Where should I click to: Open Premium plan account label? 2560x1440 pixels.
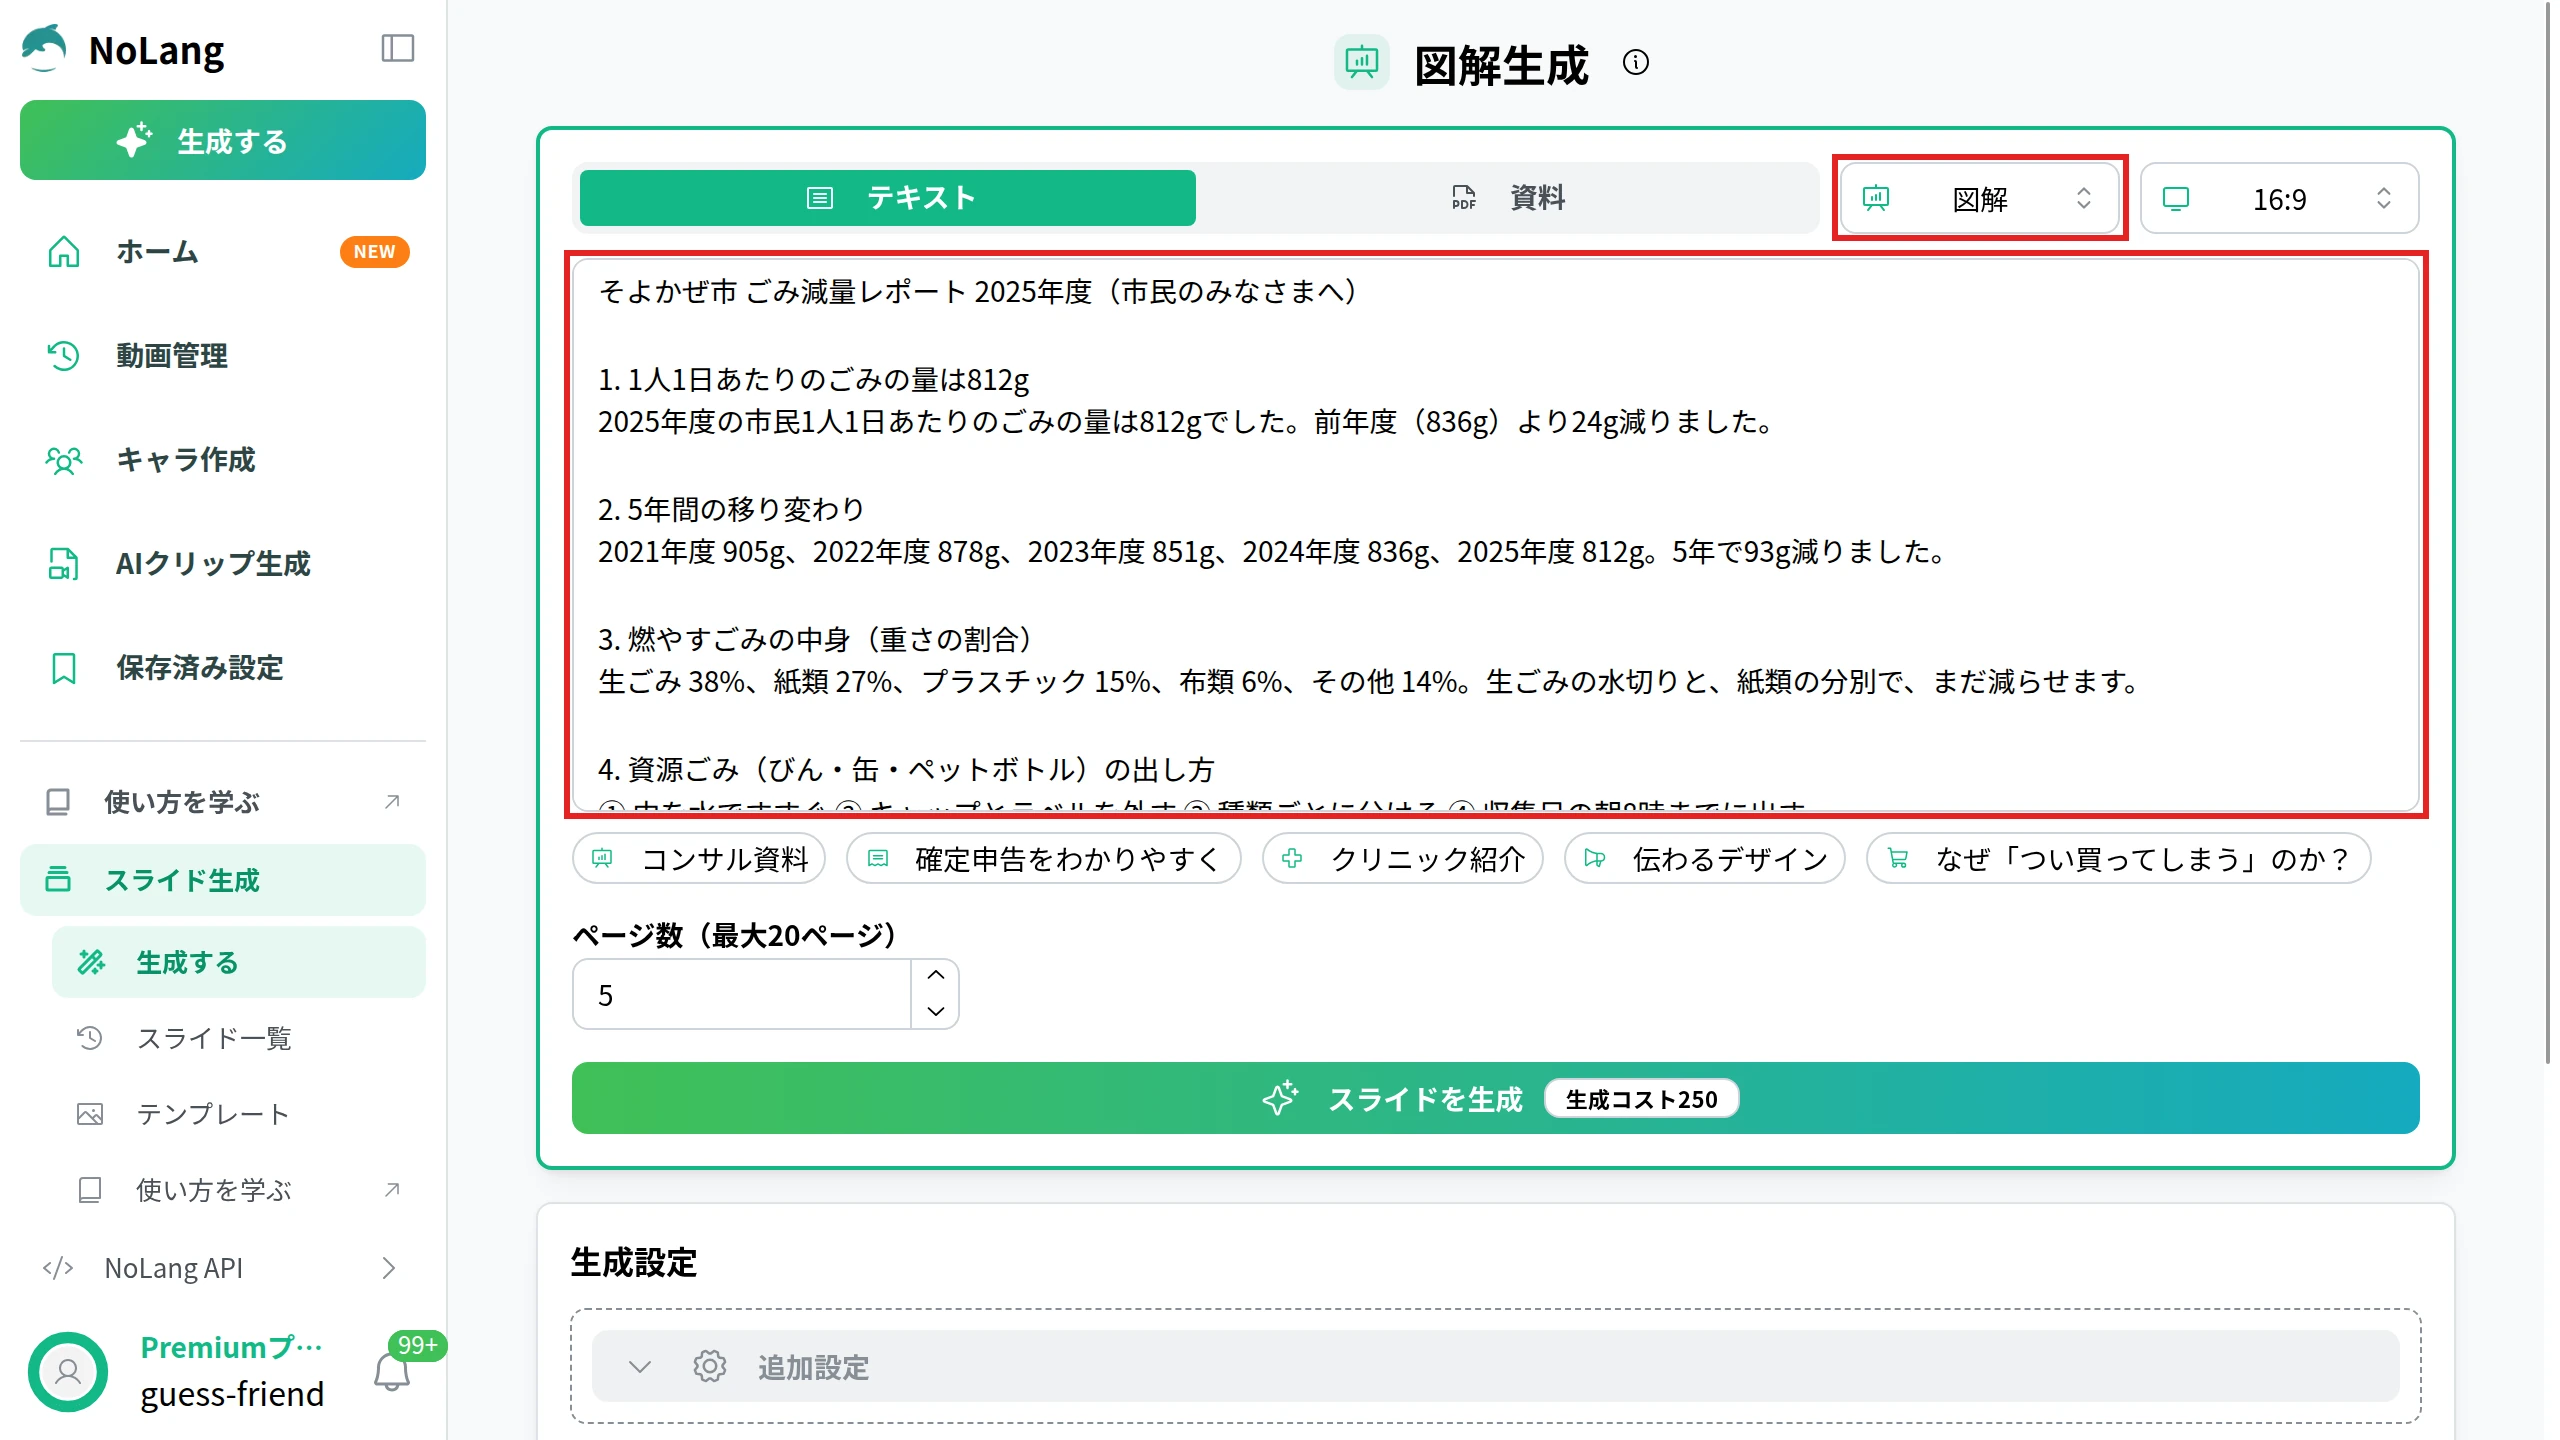231,1347
